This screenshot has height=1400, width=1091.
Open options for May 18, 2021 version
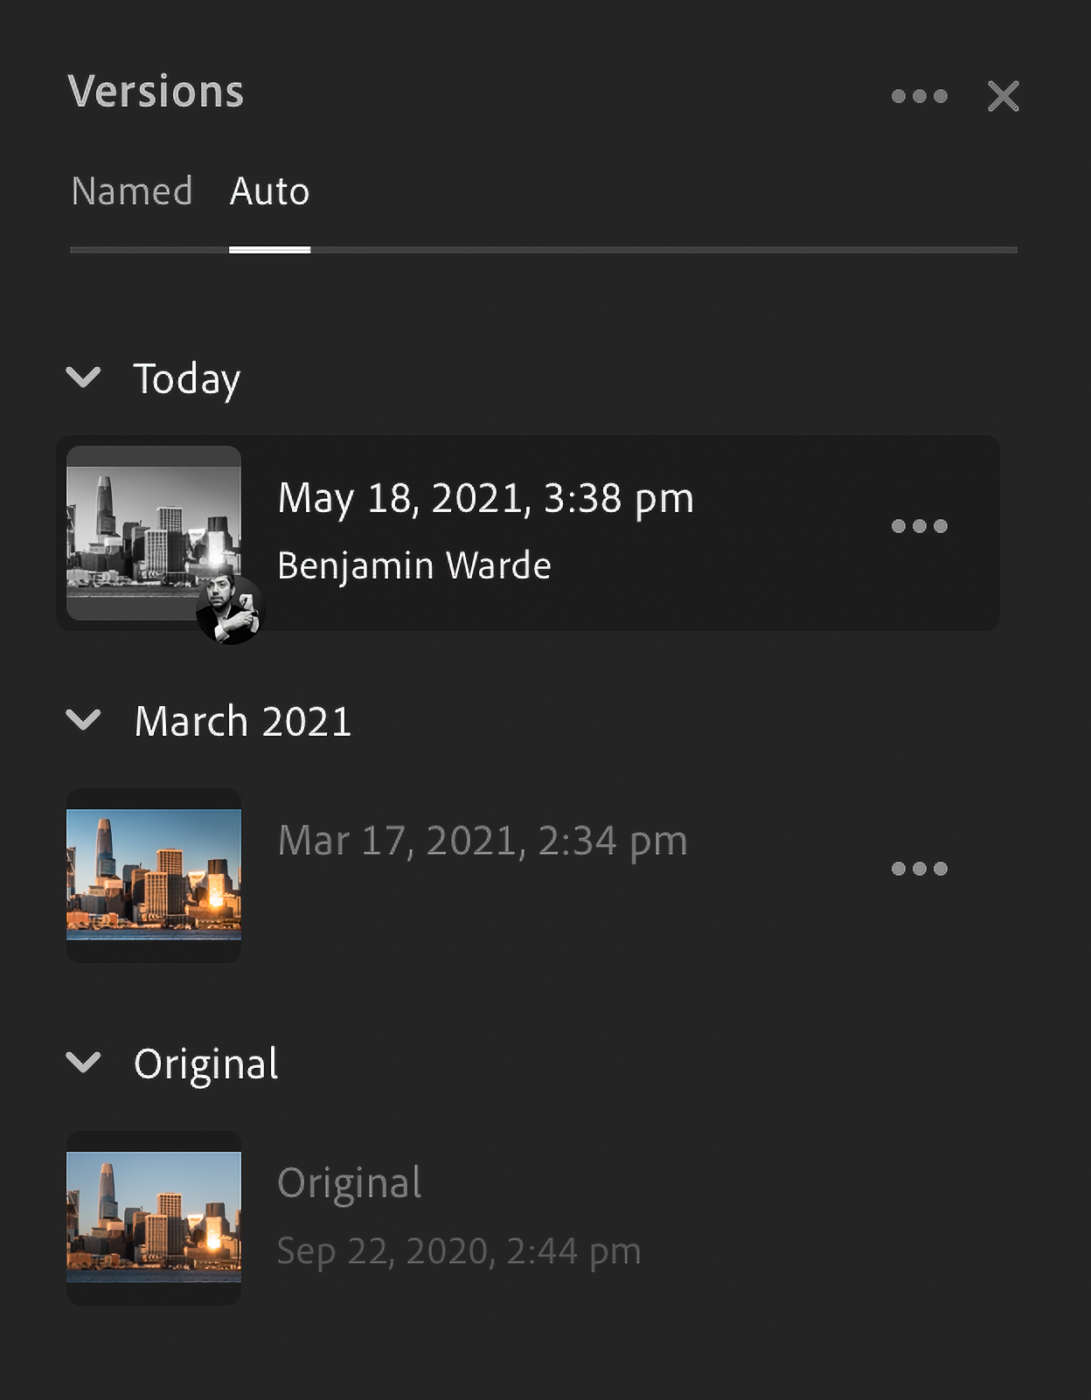[x=919, y=526]
